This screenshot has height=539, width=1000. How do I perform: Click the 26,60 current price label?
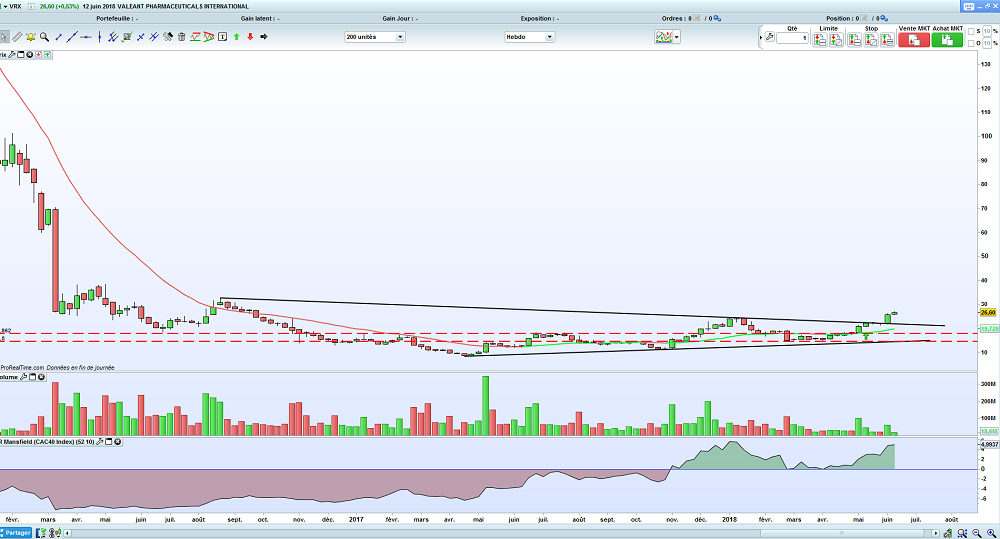click(x=988, y=313)
